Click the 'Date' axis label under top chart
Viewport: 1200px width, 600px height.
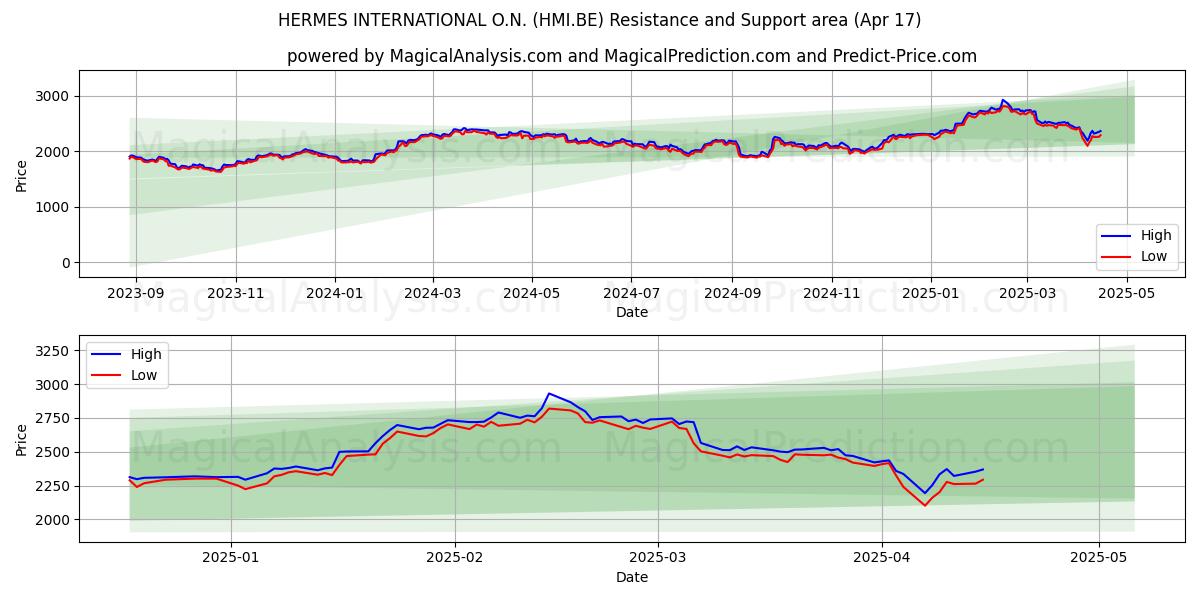pos(632,312)
